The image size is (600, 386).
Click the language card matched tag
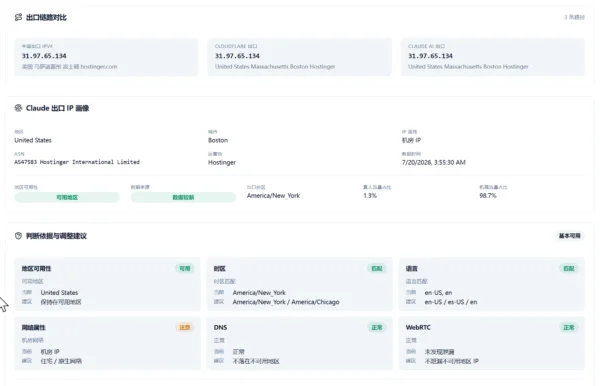coord(569,269)
